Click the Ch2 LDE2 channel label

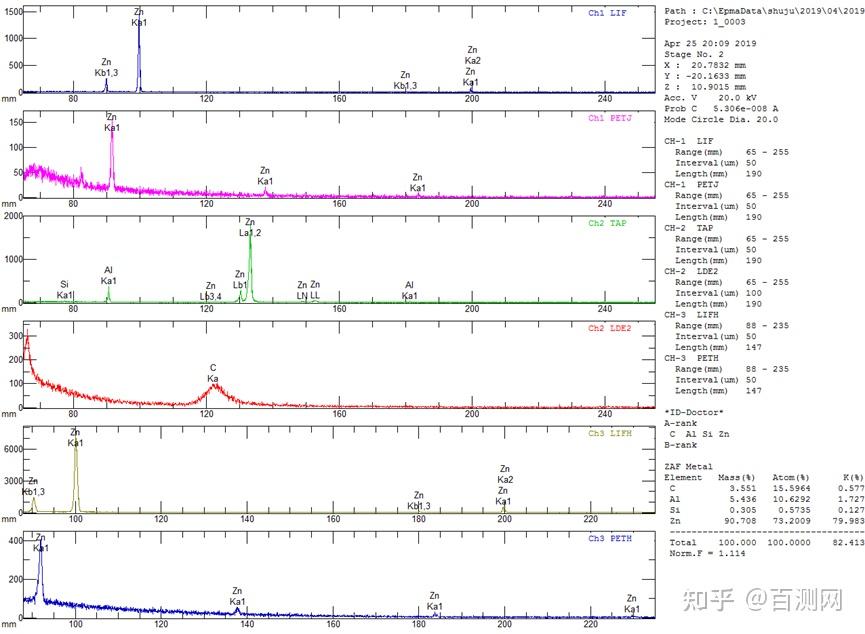[610, 328]
